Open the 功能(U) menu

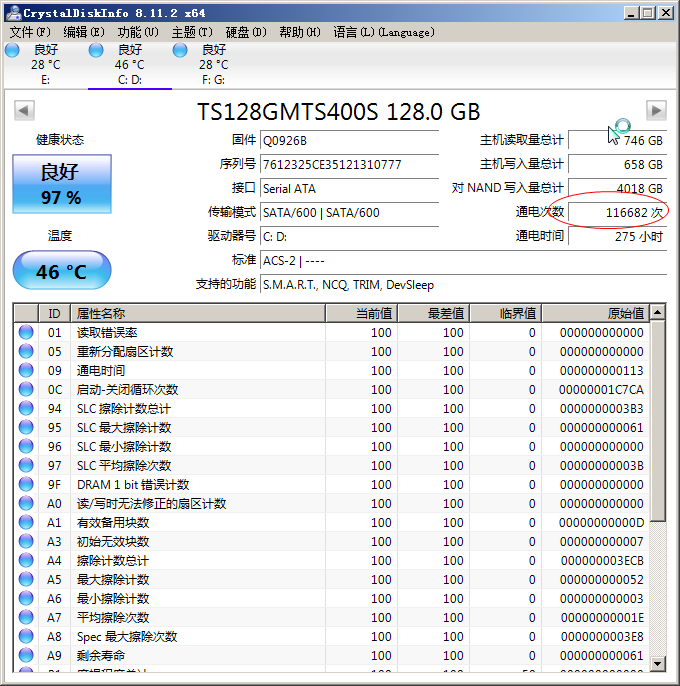(138, 32)
